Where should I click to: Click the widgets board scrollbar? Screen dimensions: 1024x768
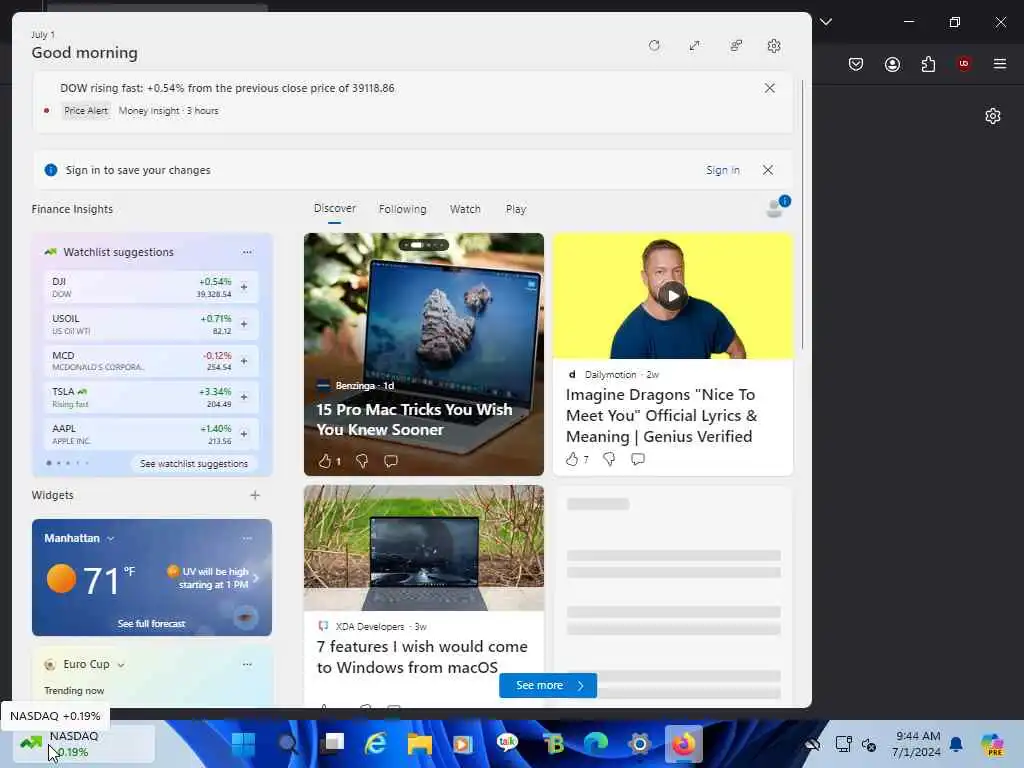(x=803, y=216)
